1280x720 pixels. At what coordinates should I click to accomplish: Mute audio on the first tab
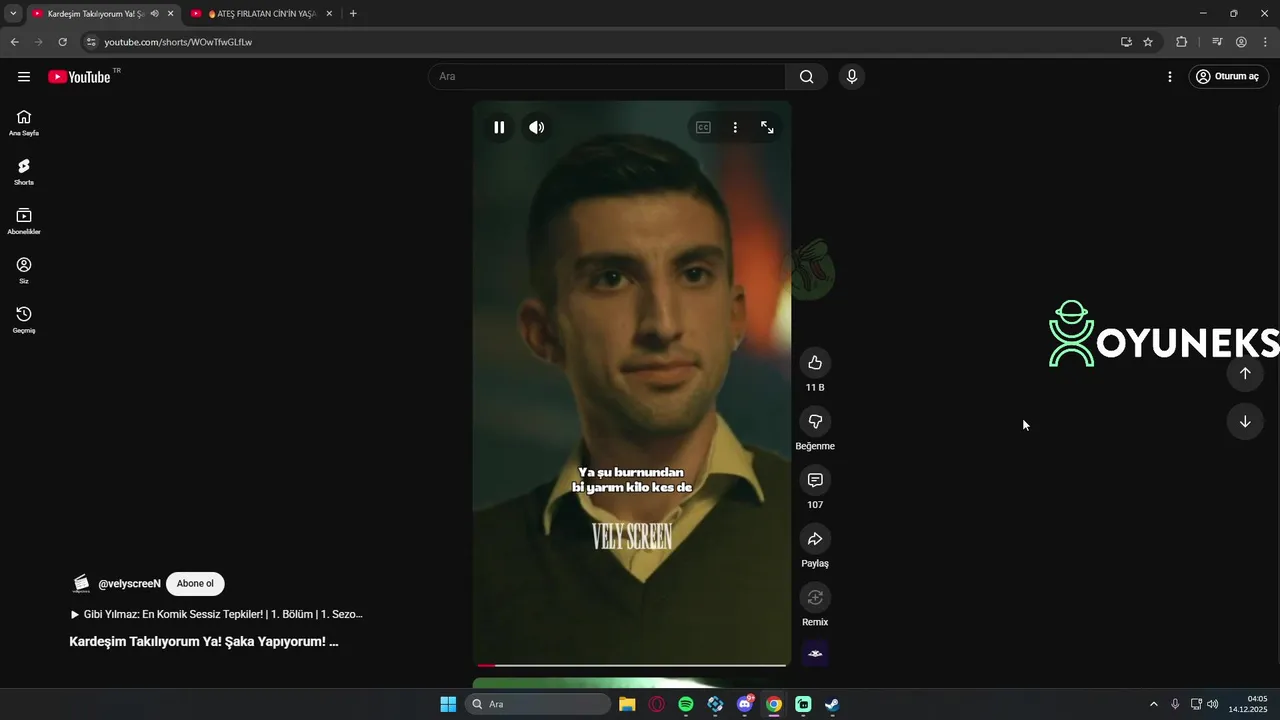tap(154, 14)
